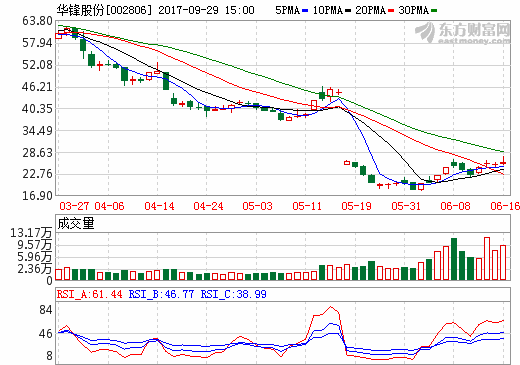Click the 10PMA legend label
Viewport: 520px width, 365px height.
point(328,10)
